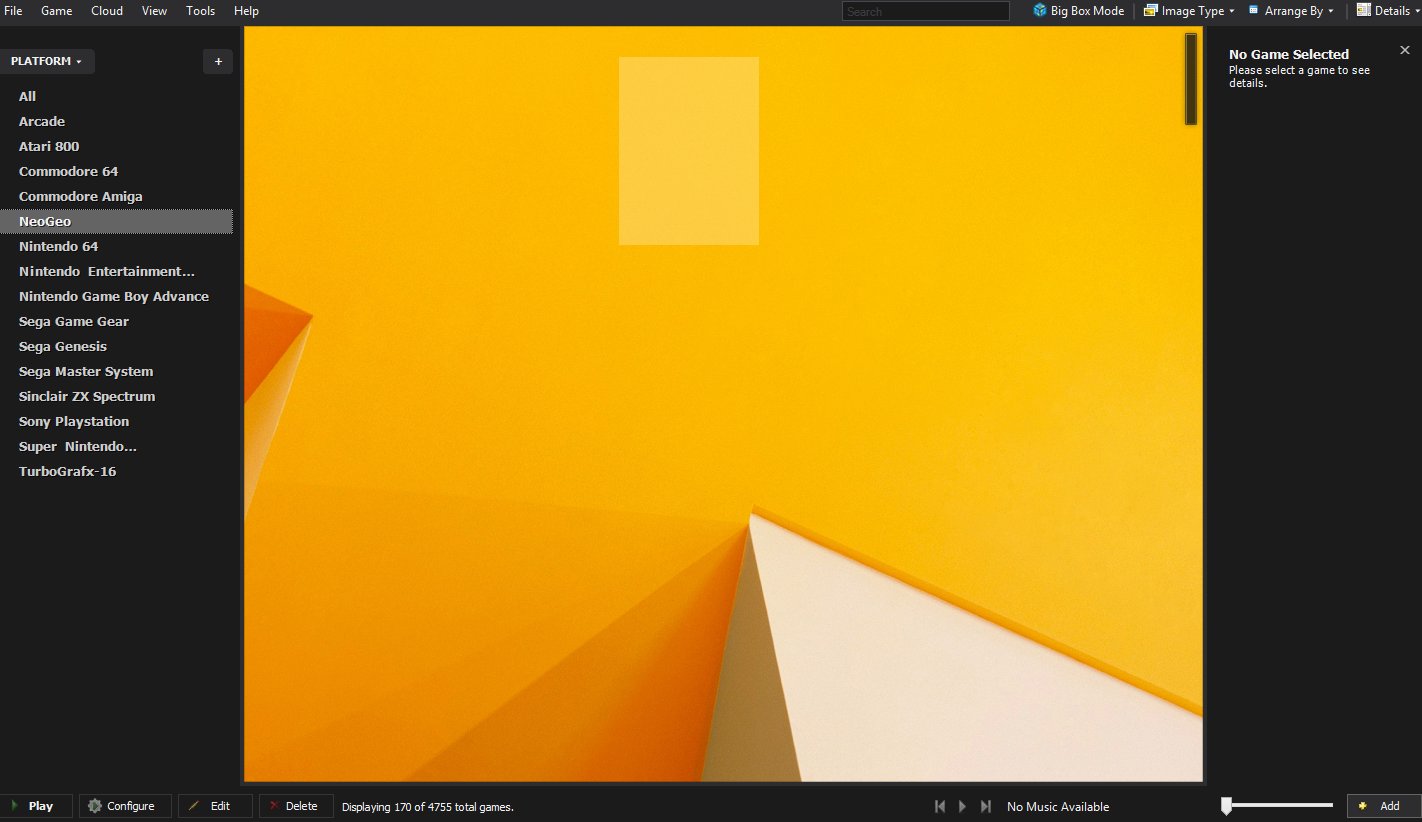Select the All platform entry
The width and height of the screenshot is (1422, 822).
click(116, 96)
